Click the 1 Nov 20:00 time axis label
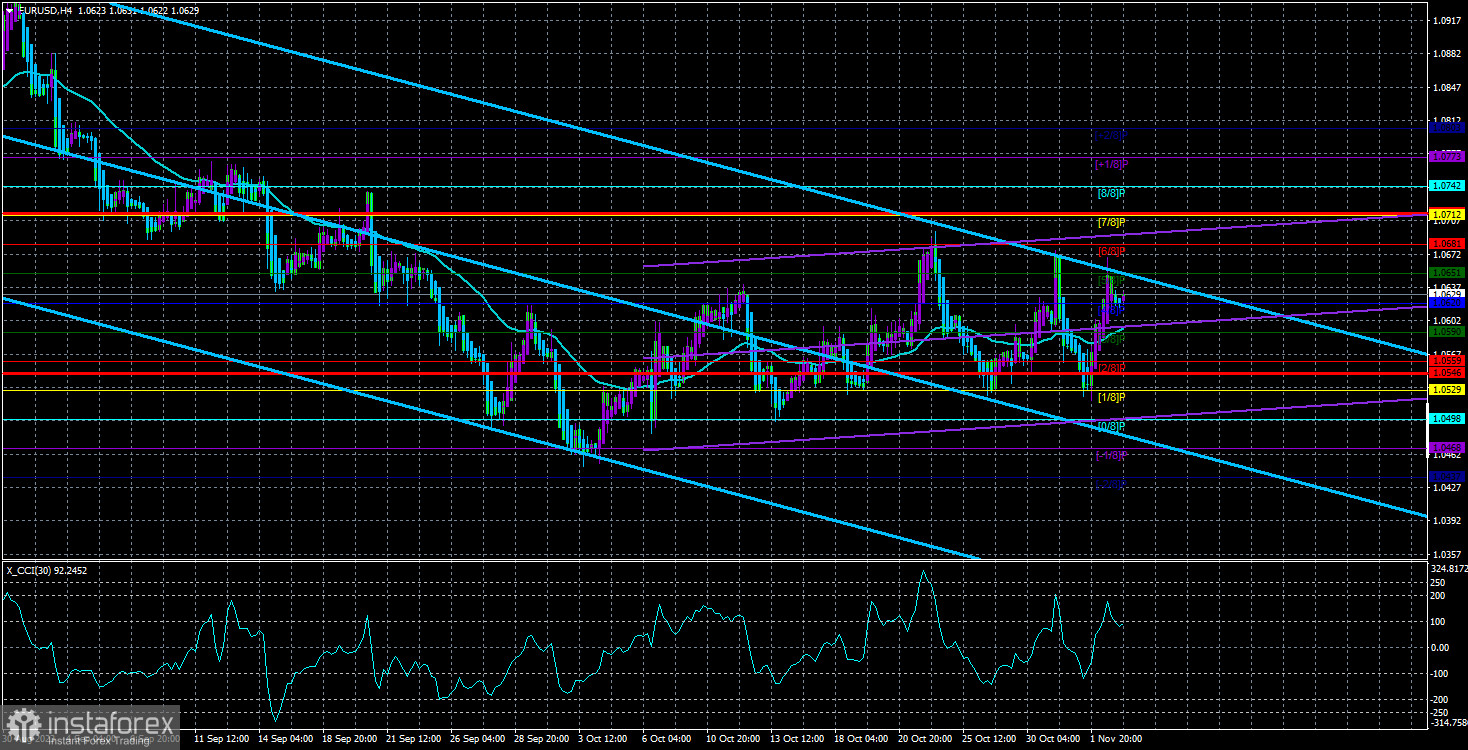 [1116, 739]
